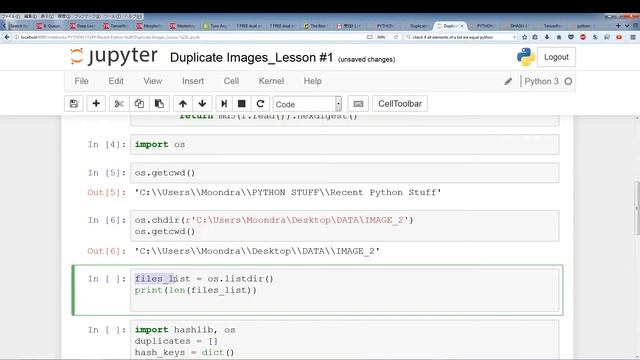Image resolution: width=640 pixels, height=360 pixels.
Task: Click the '(unsaved changes)' status text
Action: pyautogui.click(x=367, y=60)
